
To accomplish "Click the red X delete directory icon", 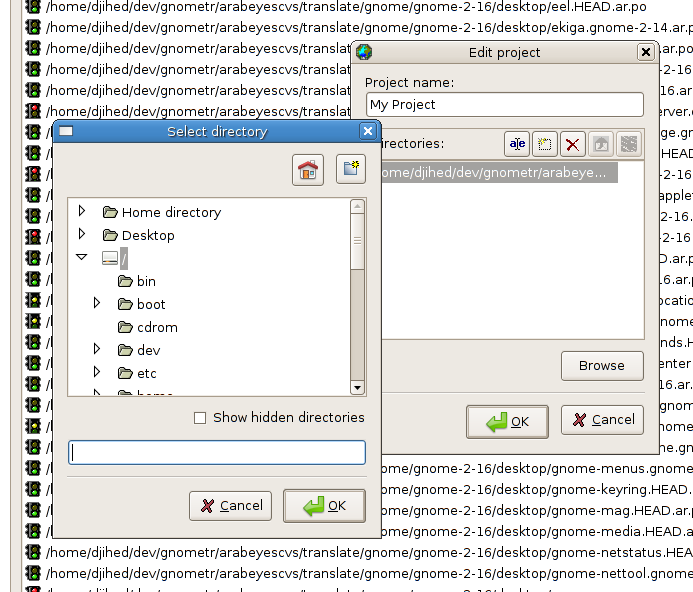I will tap(573, 144).
